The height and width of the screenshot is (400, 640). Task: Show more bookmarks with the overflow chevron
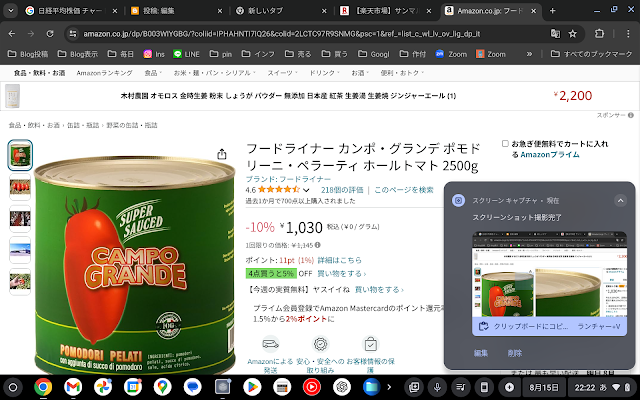tap(529, 54)
